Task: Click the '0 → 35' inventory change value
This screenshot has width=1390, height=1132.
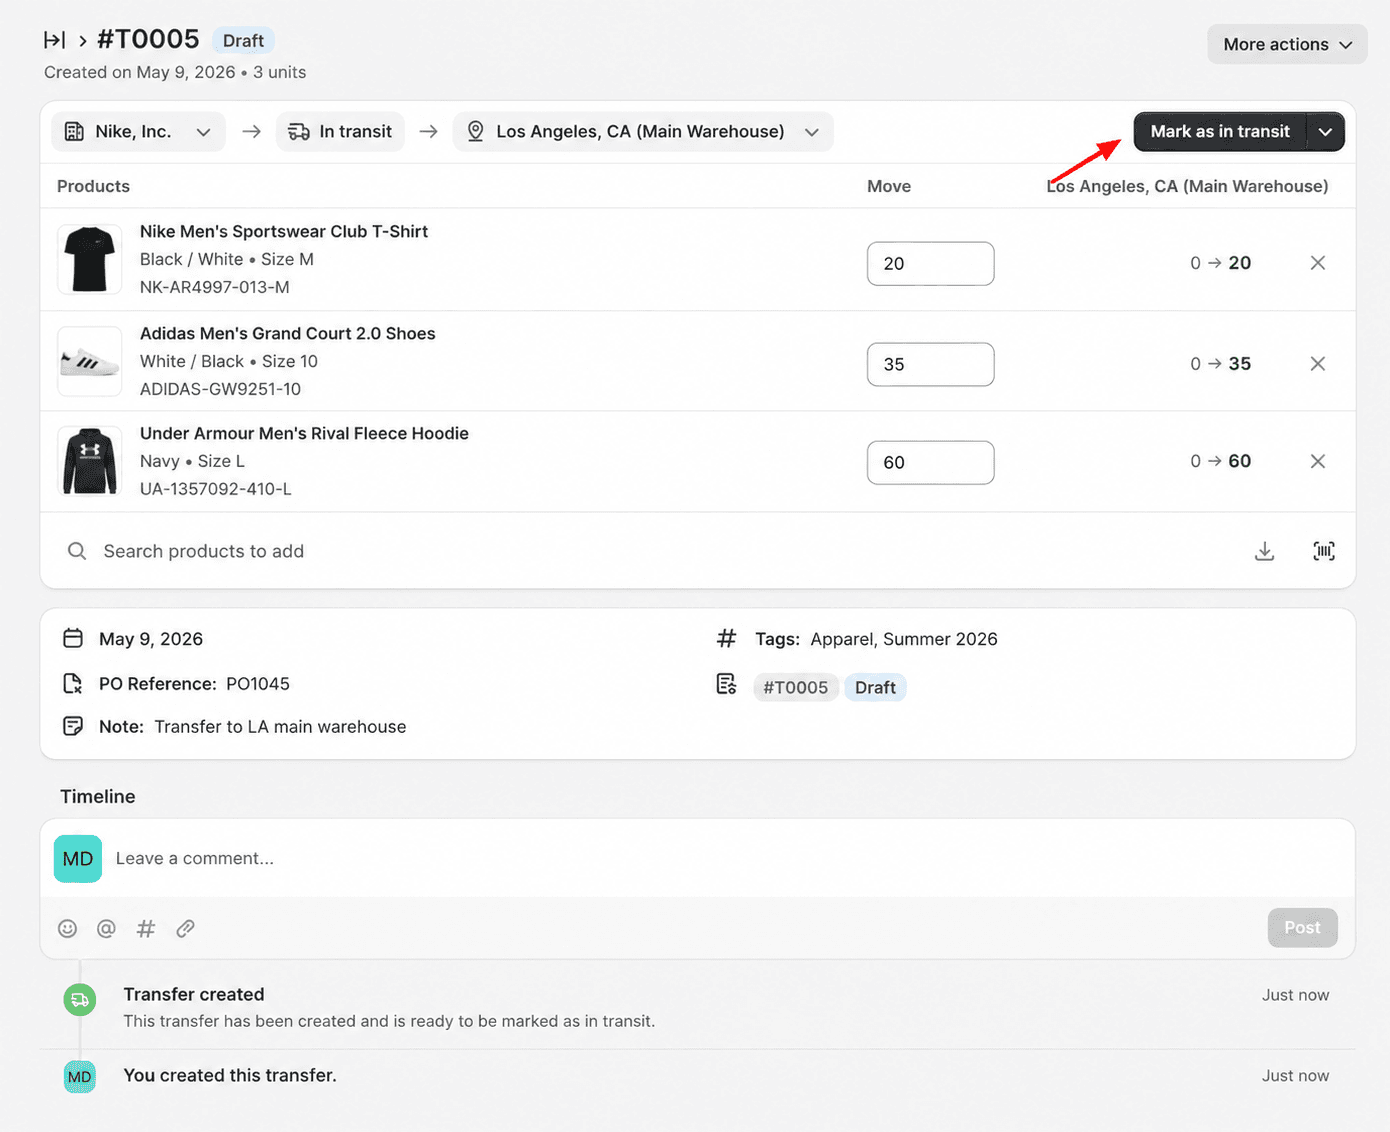Action: [x=1221, y=364]
